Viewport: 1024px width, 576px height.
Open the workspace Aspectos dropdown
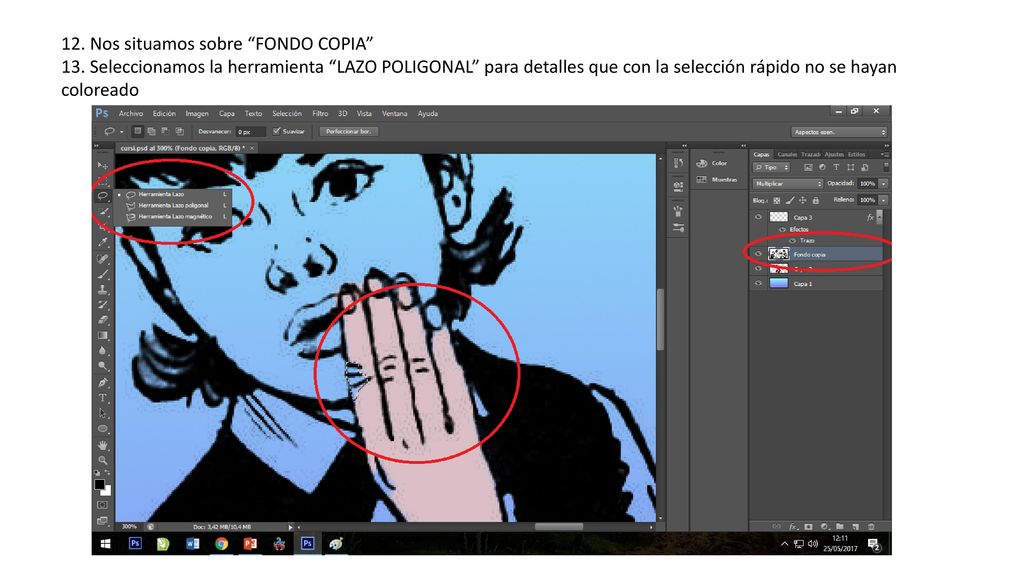(839, 132)
